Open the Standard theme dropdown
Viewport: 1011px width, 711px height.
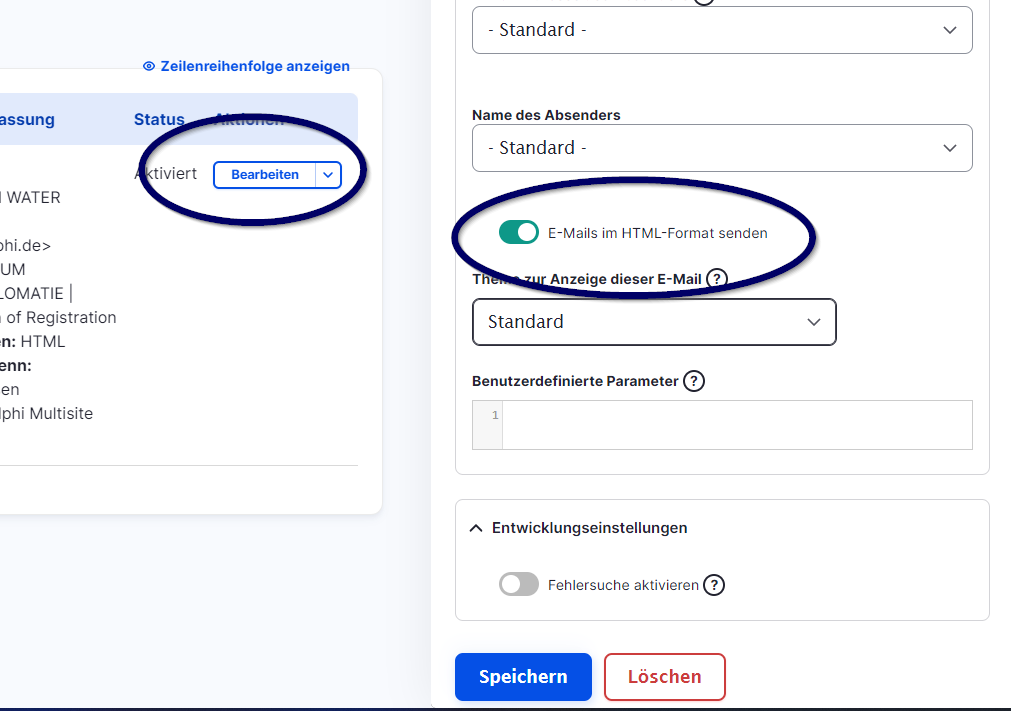click(x=654, y=322)
